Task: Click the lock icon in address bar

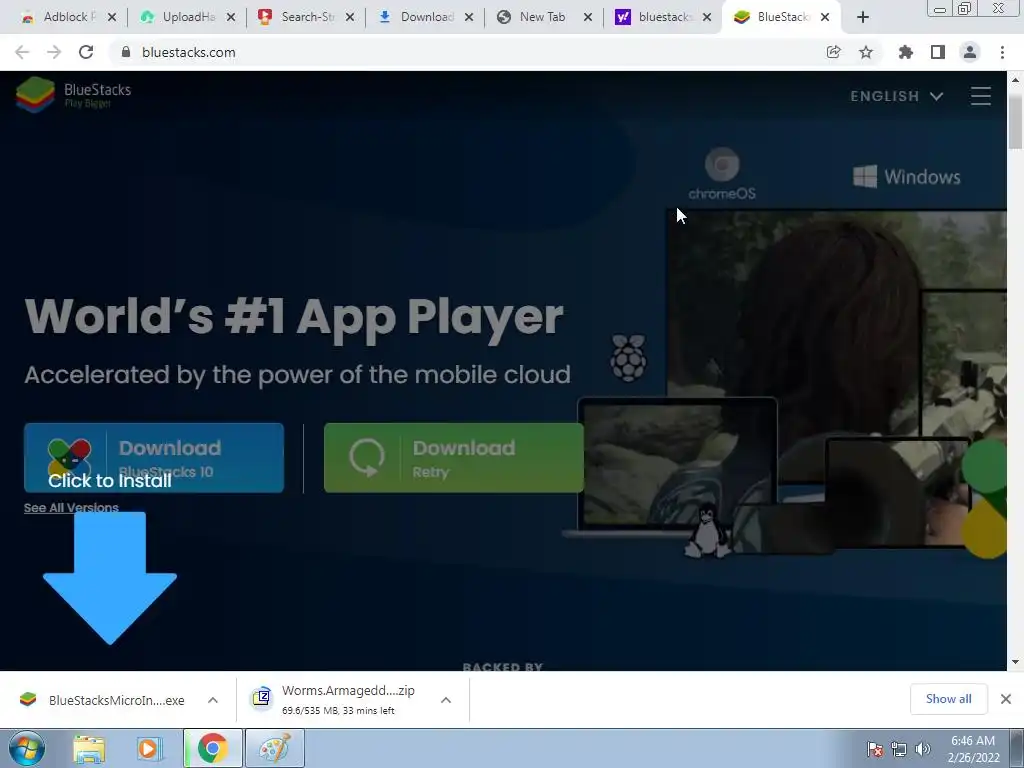Action: [126, 52]
